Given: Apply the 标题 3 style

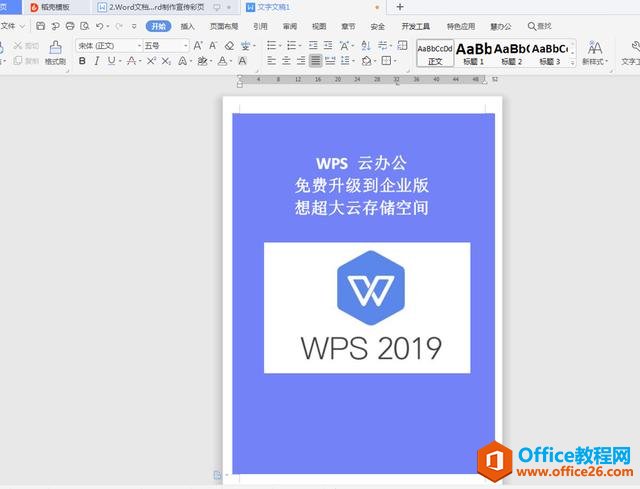Looking at the screenshot, I should tap(549, 53).
